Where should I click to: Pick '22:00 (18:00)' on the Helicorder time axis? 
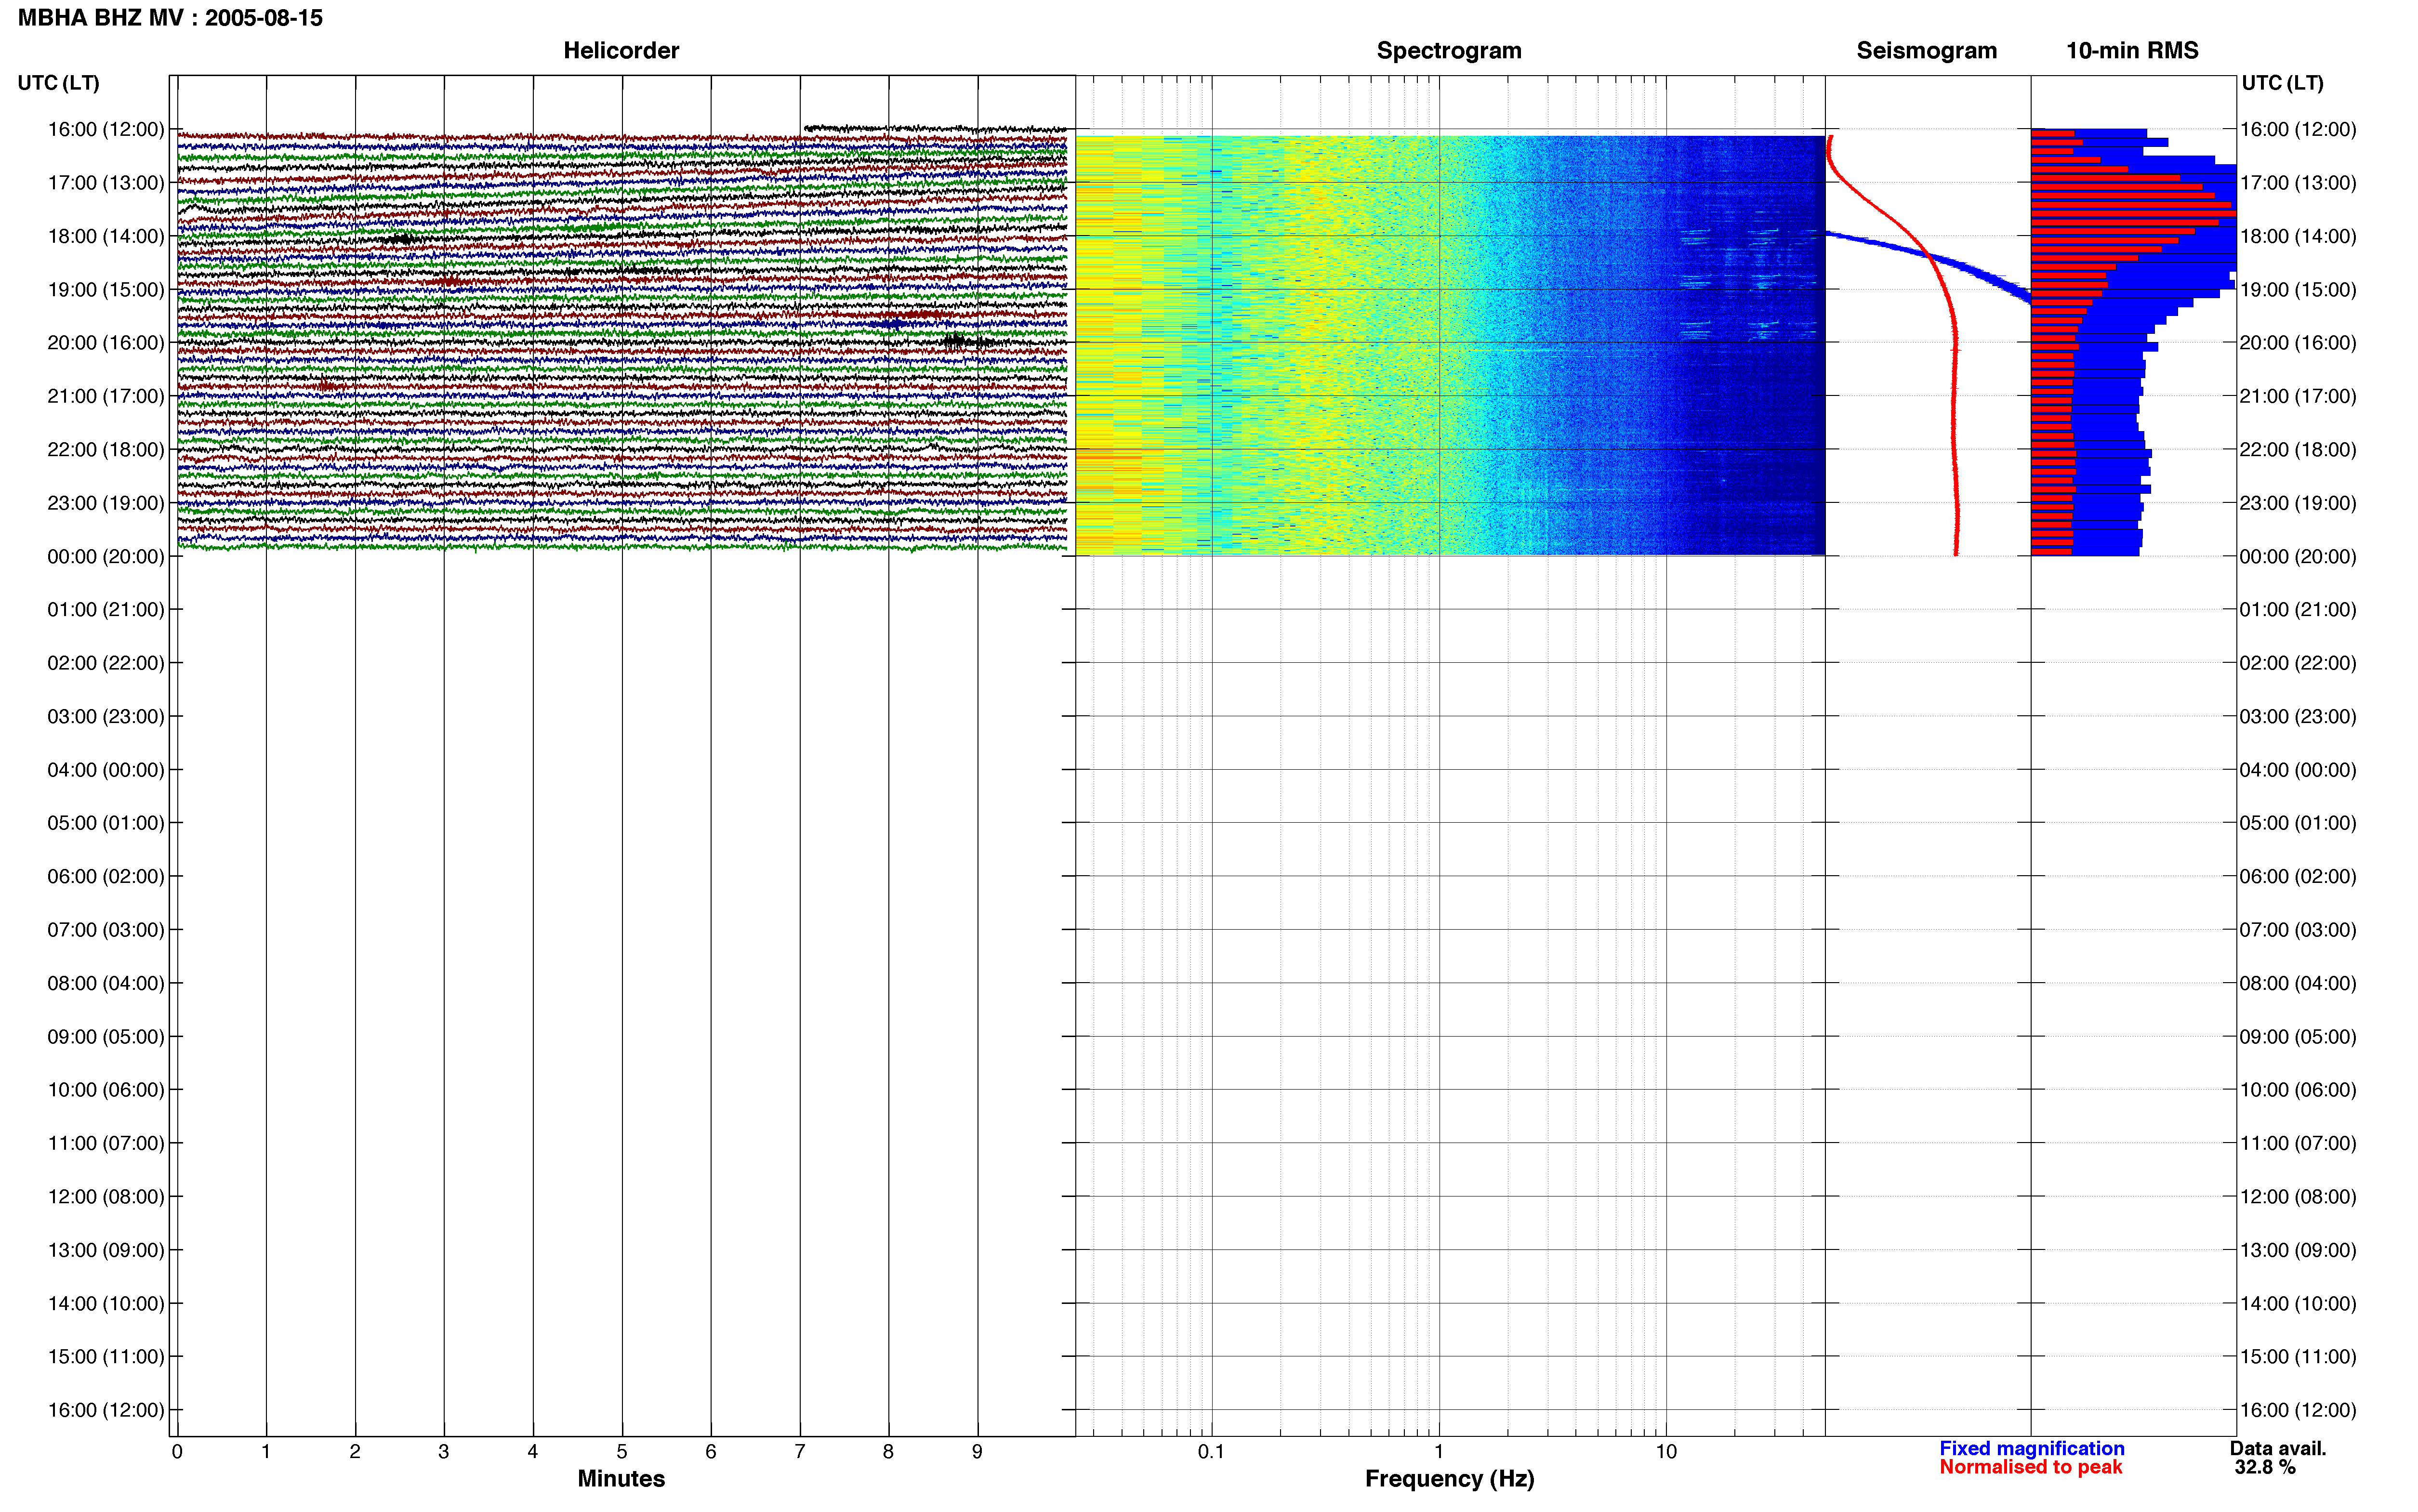[106, 450]
